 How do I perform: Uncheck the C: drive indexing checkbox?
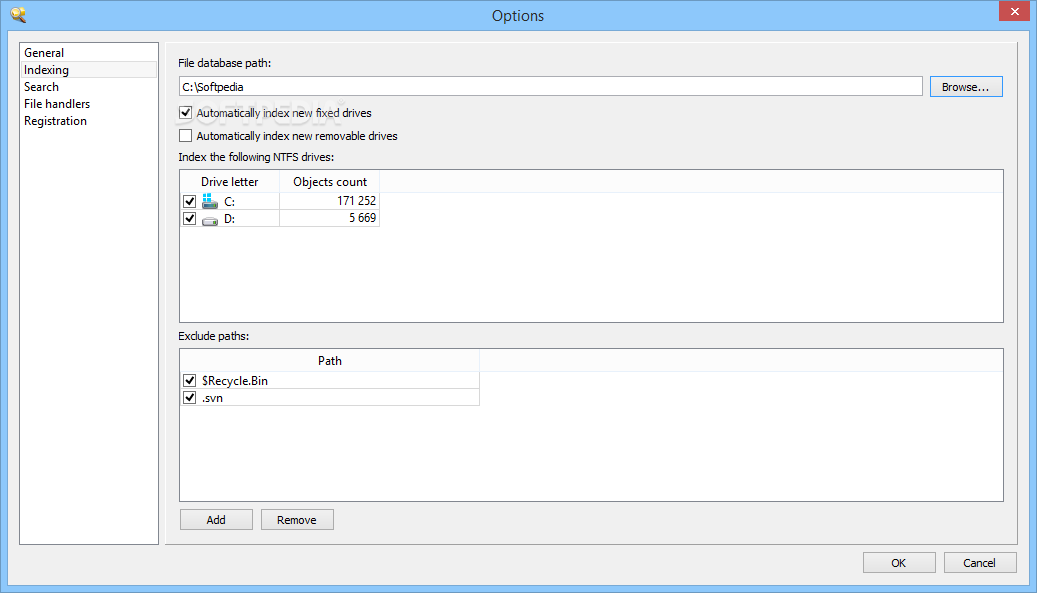click(x=190, y=201)
